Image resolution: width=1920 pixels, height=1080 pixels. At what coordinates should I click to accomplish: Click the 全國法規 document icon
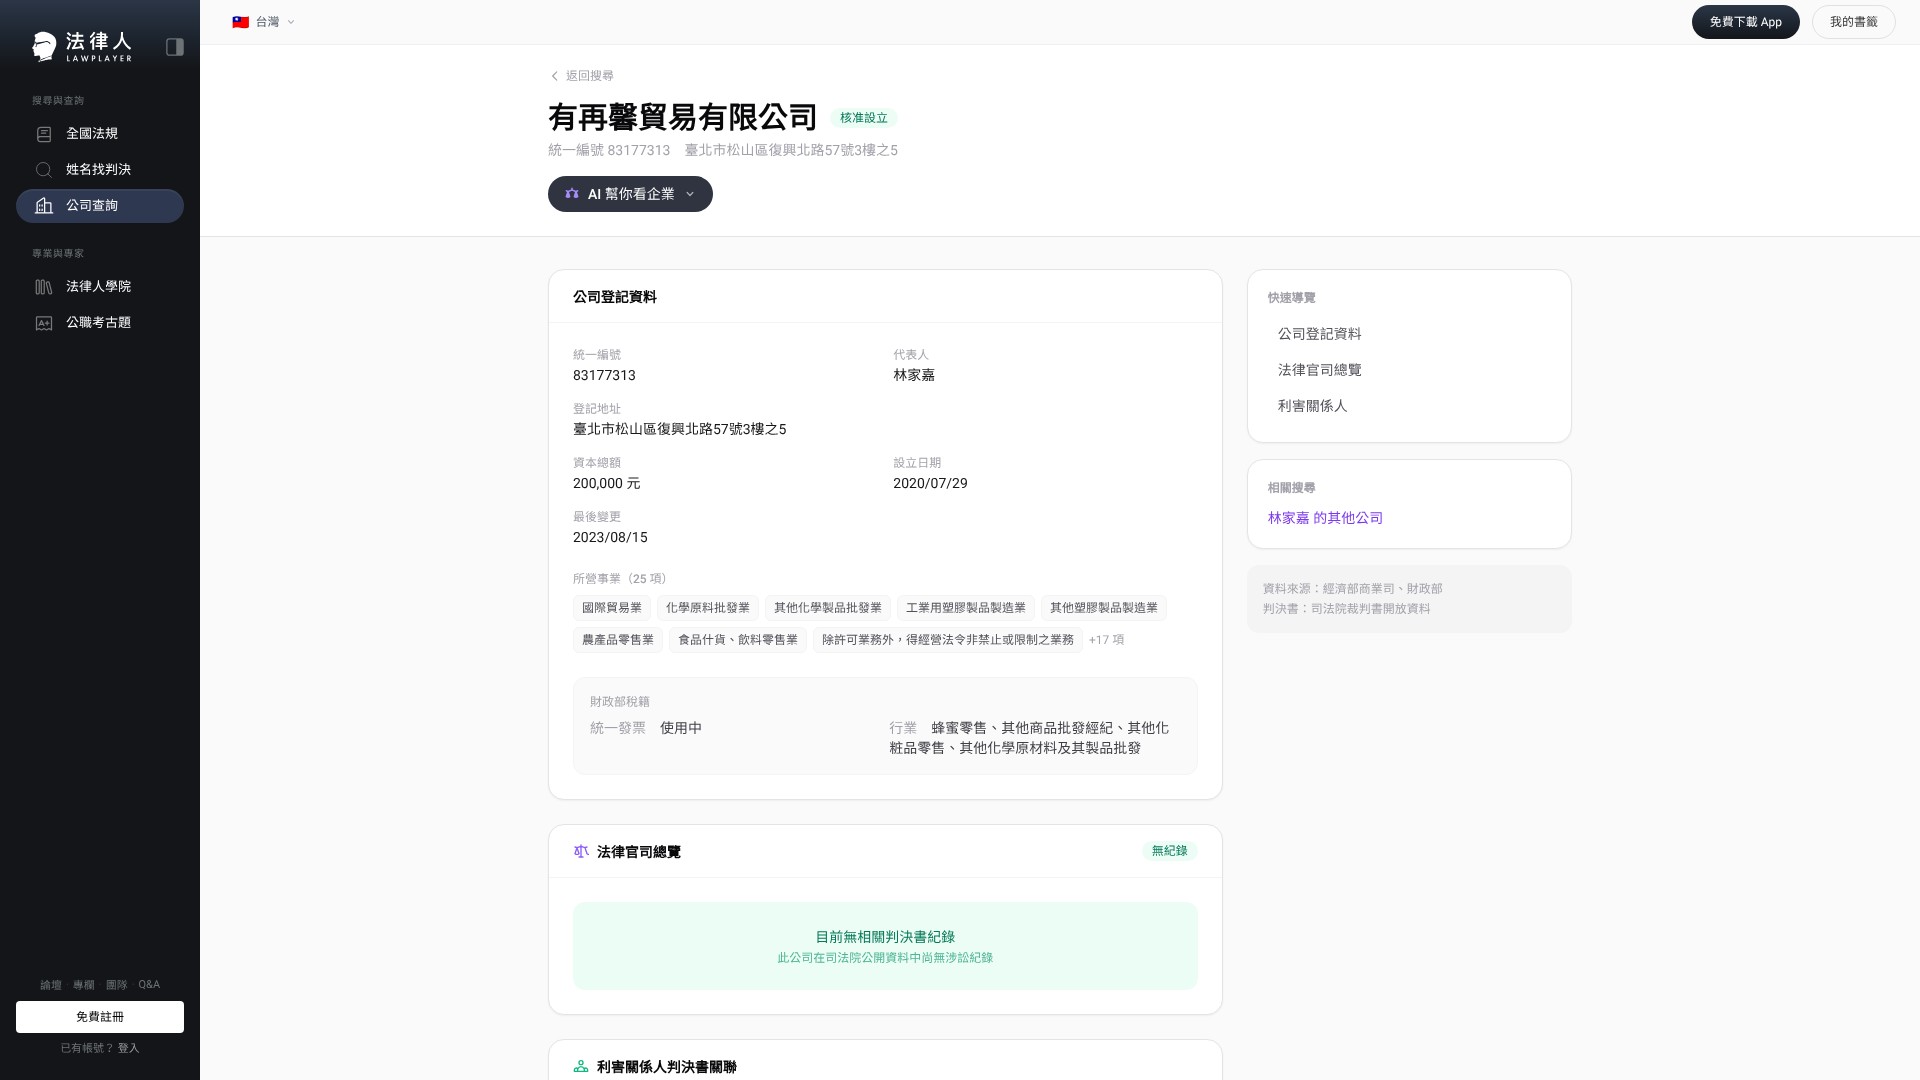coord(44,134)
